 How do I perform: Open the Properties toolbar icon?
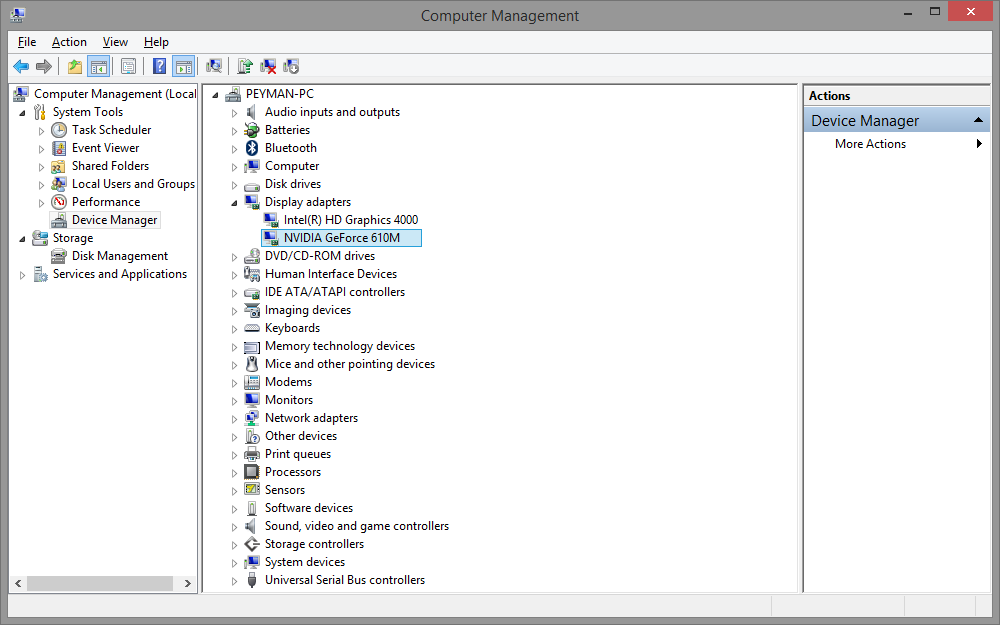click(128, 66)
